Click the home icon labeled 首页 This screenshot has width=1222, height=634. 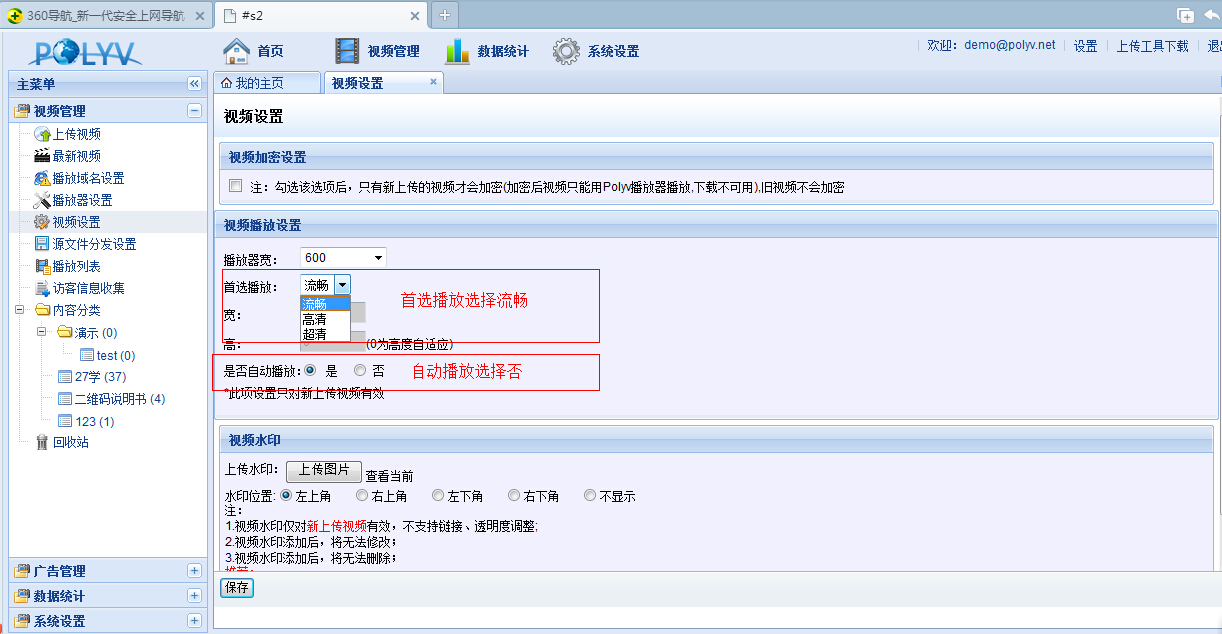pyautogui.click(x=236, y=51)
